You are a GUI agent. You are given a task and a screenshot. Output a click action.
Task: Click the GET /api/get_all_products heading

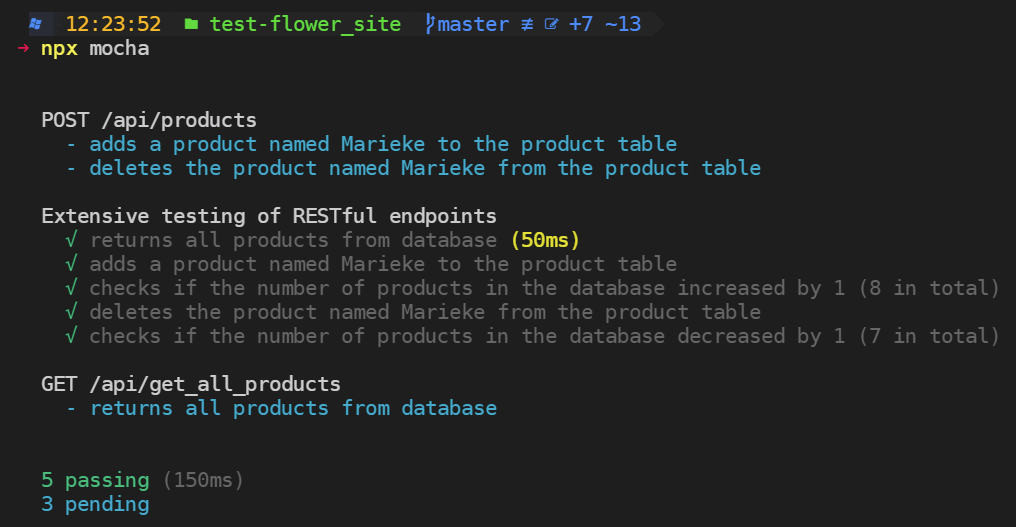click(x=191, y=384)
